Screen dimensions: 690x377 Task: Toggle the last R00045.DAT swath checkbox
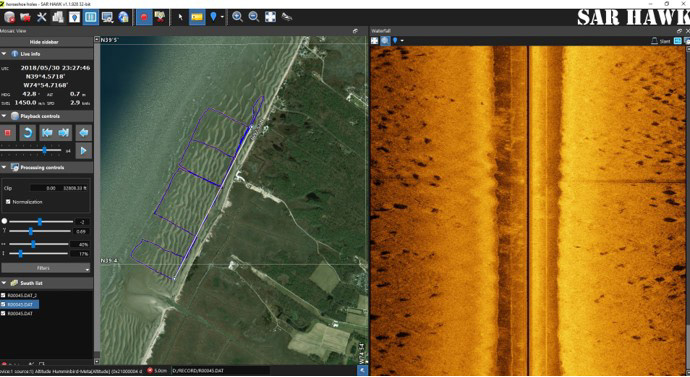[x=4, y=314]
